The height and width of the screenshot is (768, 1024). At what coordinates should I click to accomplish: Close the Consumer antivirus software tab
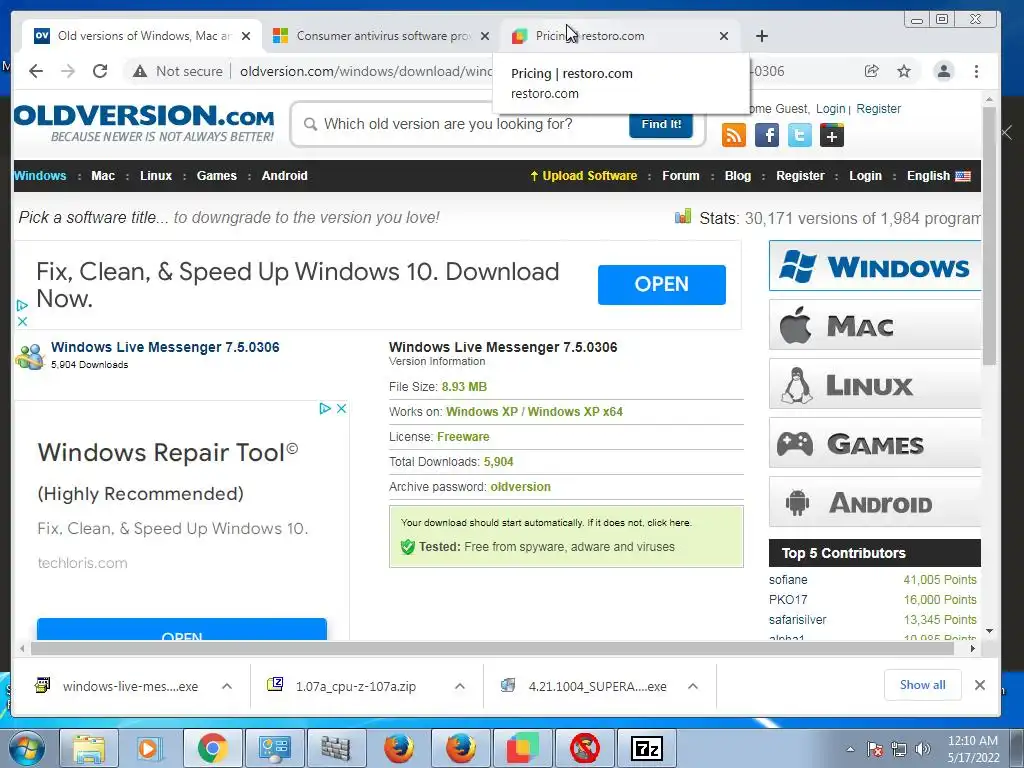click(x=485, y=36)
